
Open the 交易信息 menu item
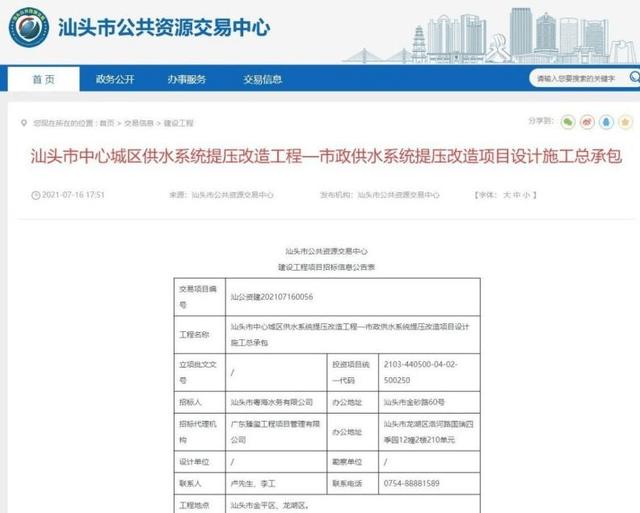pos(262,79)
